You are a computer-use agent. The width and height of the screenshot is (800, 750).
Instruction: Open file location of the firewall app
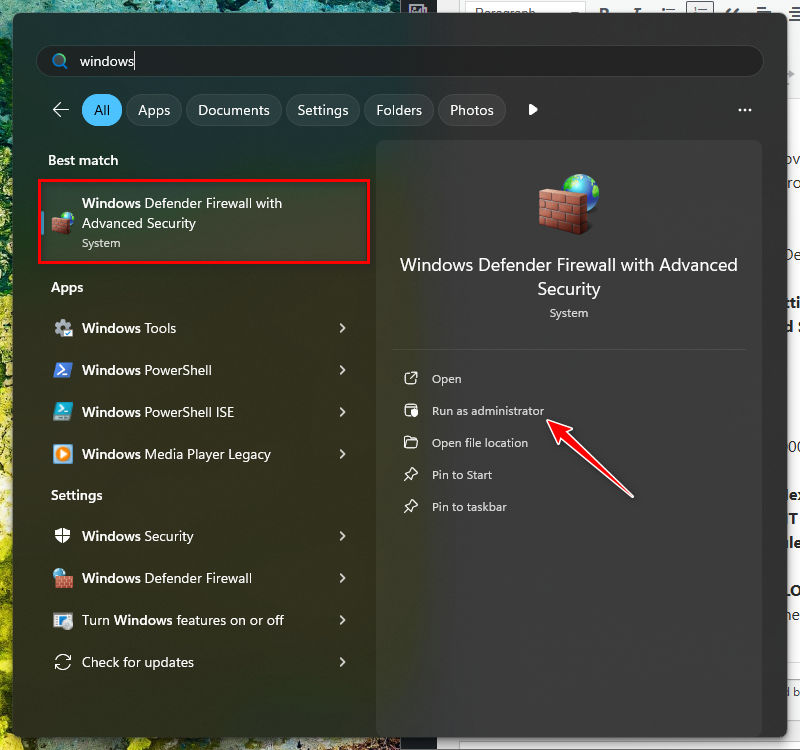coord(479,443)
